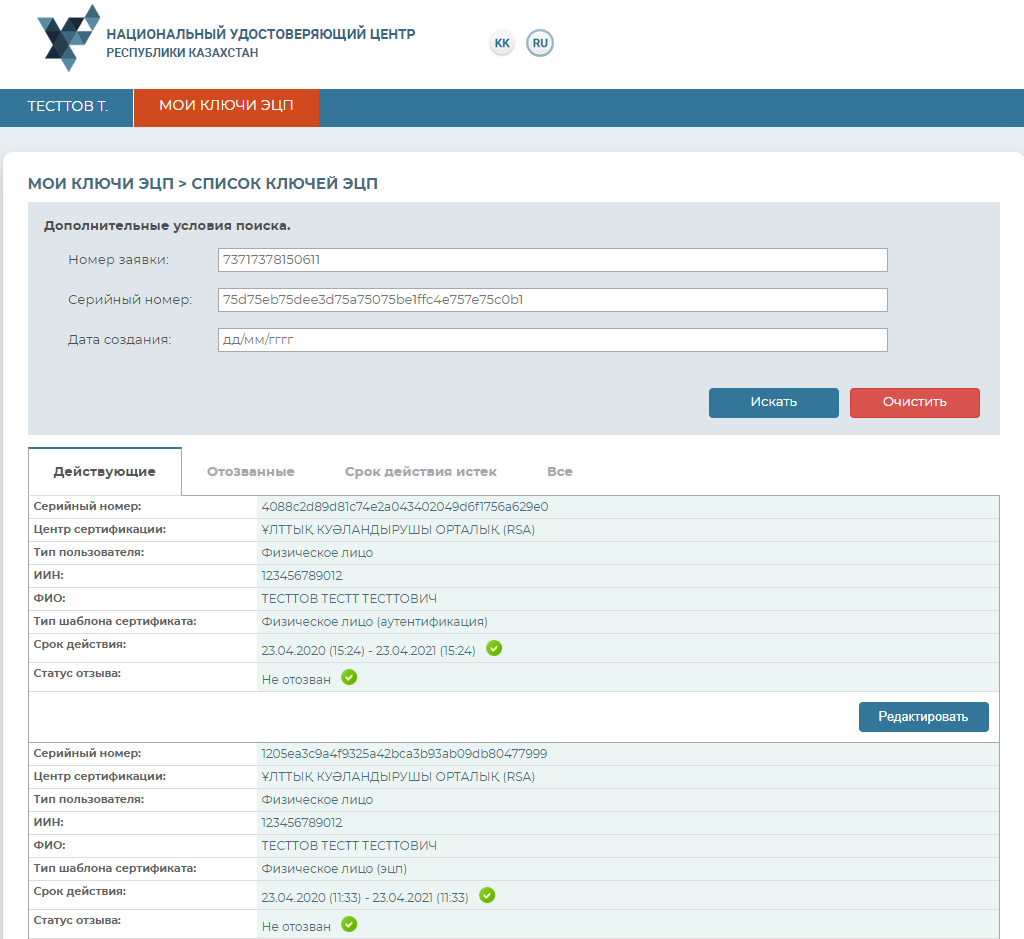Click the National Certification Center logo
Viewport: 1024px width, 939px height.
click(x=68, y=38)
